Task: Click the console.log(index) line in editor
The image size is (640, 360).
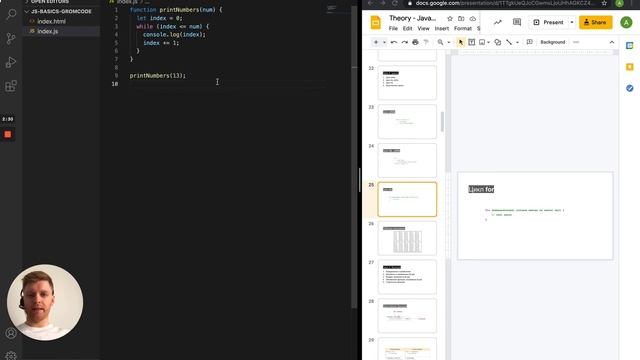Action: point(174,35)
